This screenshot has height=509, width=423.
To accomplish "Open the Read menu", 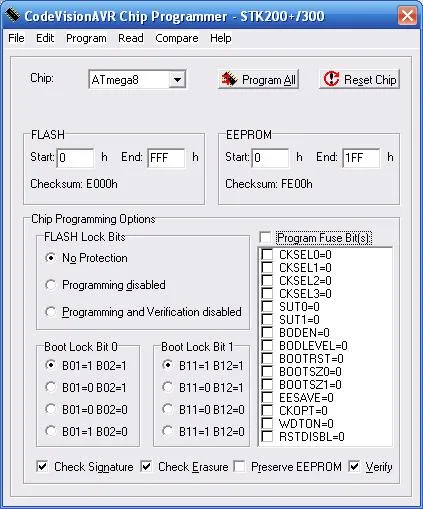I will click(131, 38).
